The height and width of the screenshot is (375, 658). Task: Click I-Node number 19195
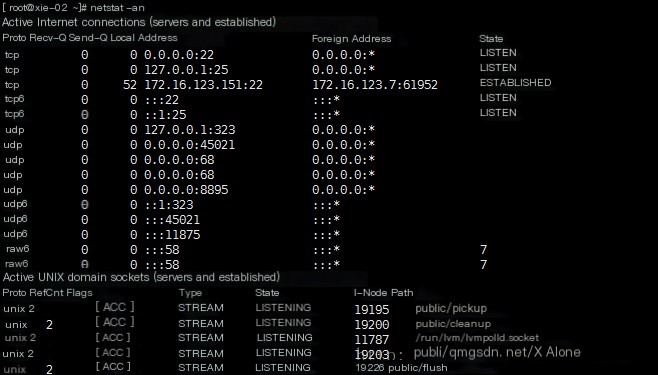372,310
